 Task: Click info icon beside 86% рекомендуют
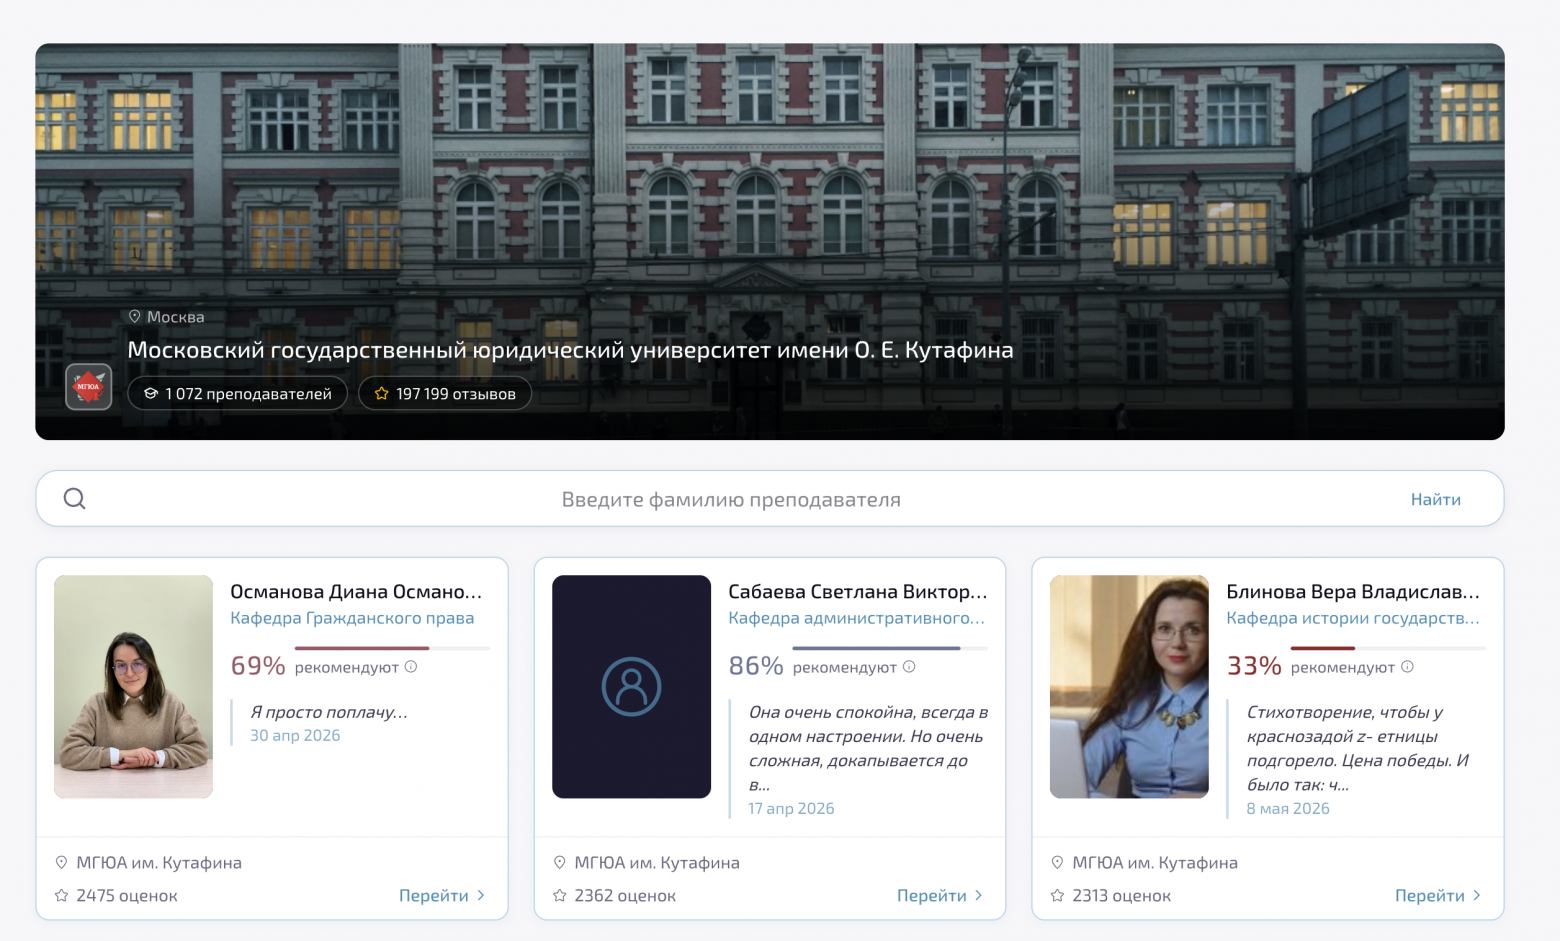click(909, 666)
